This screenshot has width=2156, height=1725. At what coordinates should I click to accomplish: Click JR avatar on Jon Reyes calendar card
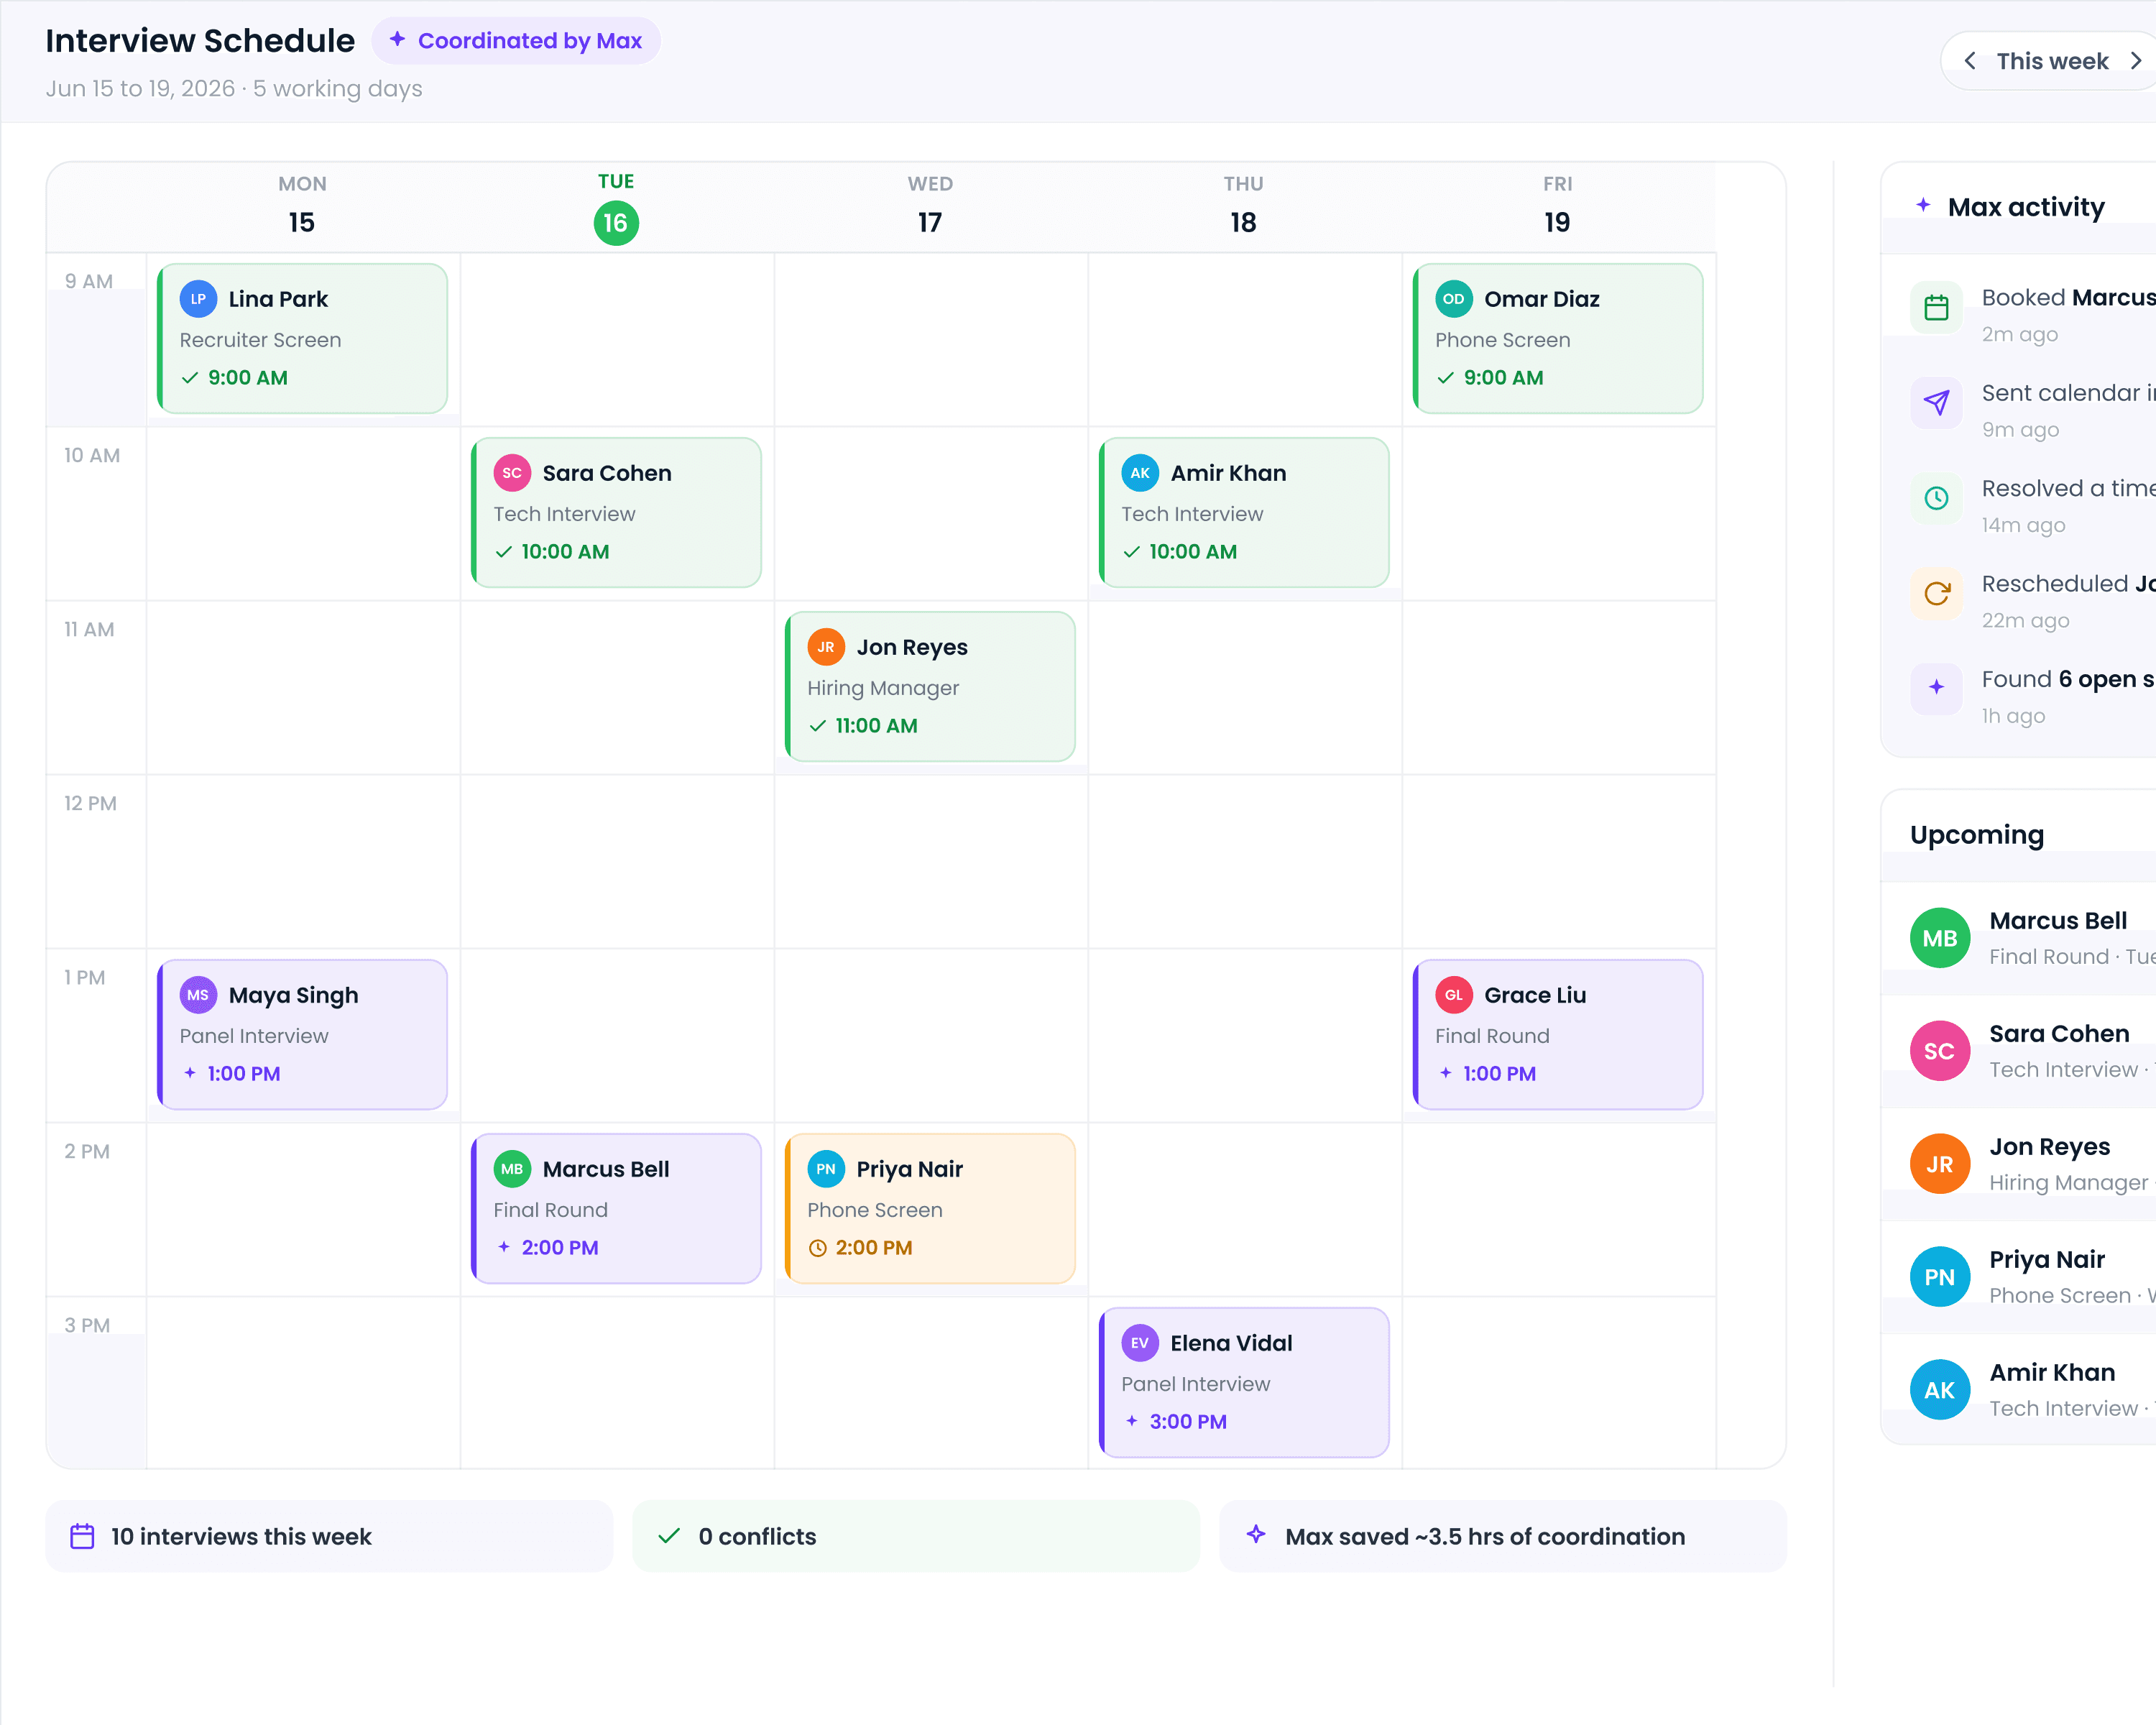(826, 647)
